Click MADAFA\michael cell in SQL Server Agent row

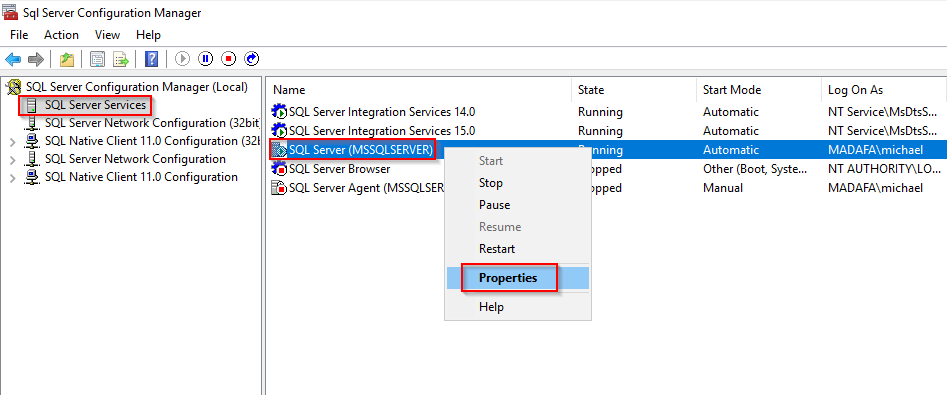click(875, 188)
